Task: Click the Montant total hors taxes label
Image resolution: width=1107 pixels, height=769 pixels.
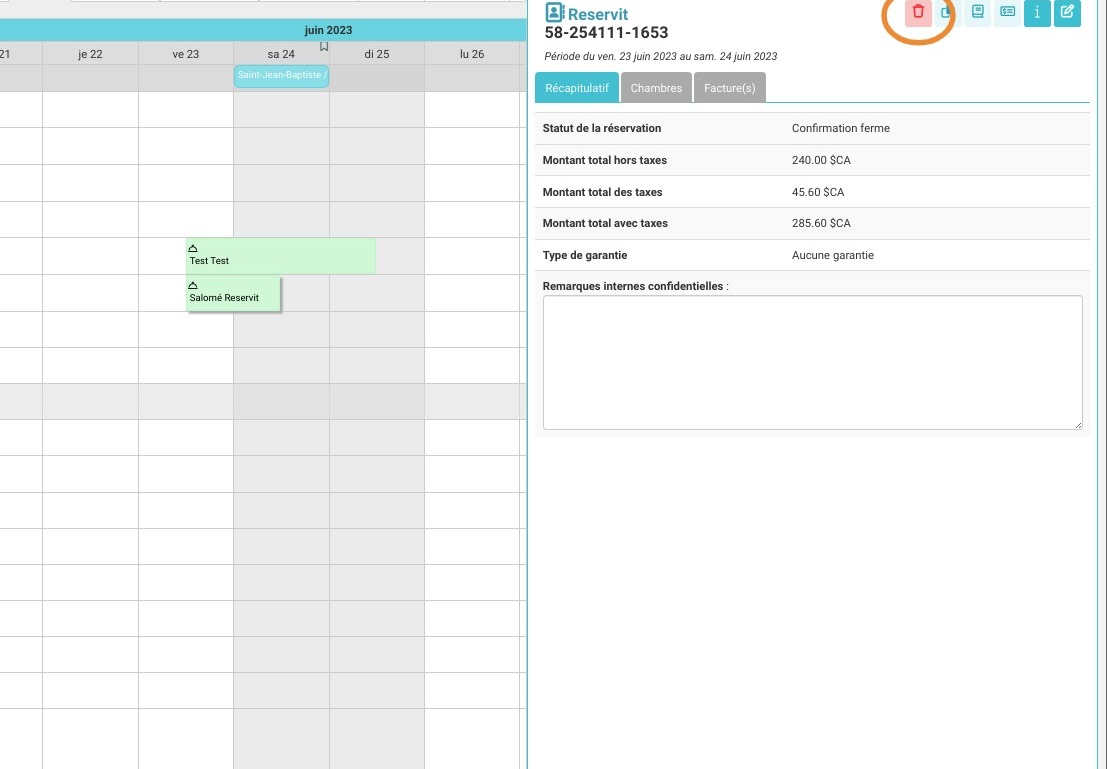Action: (x=604, y=160)
